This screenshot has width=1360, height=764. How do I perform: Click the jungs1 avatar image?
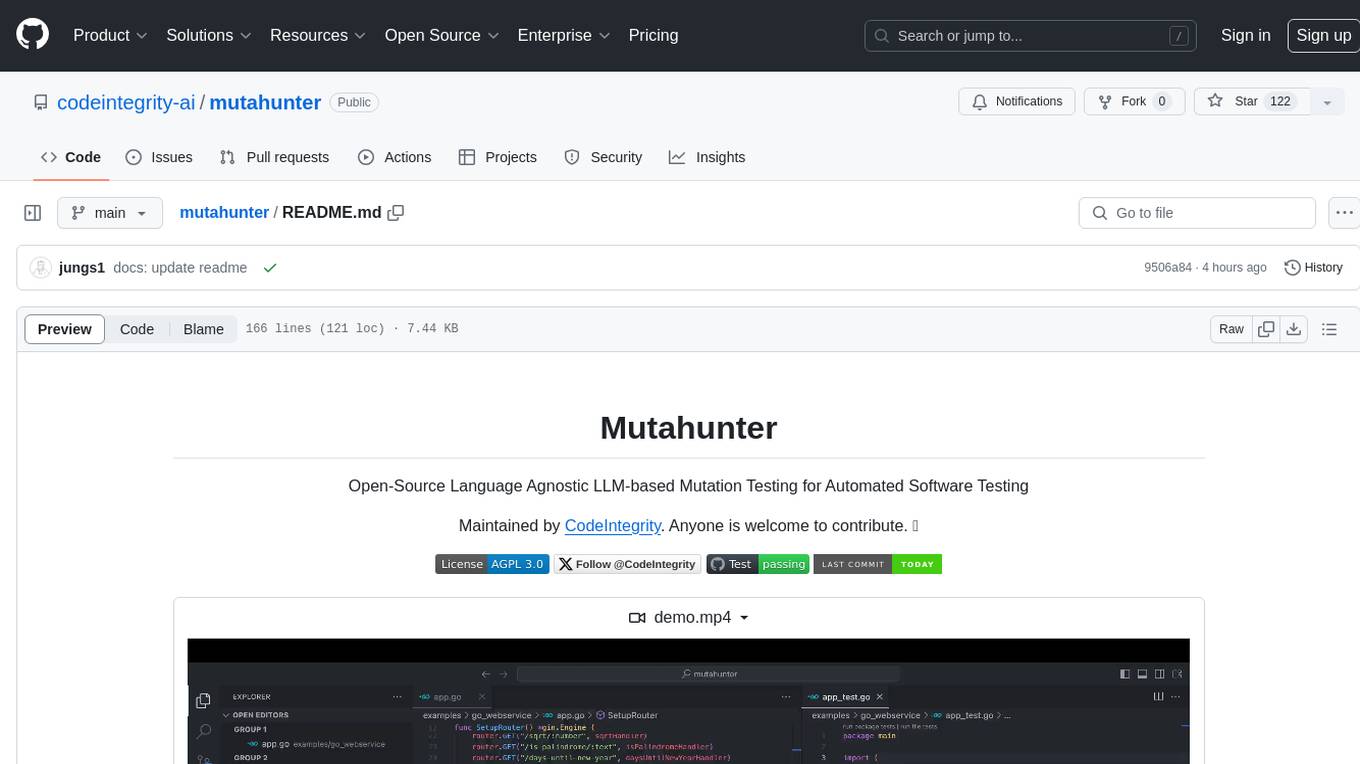(x=41, y=268)
